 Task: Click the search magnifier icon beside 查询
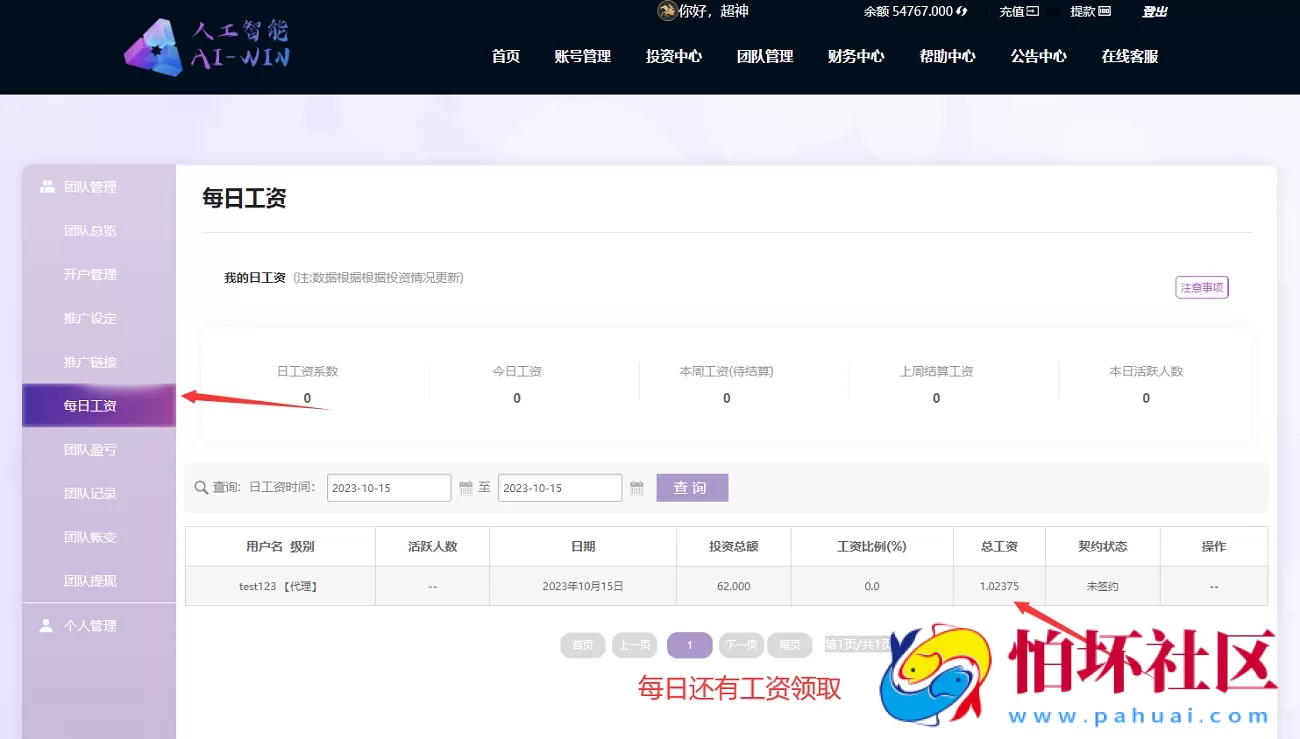pos(201,487)
